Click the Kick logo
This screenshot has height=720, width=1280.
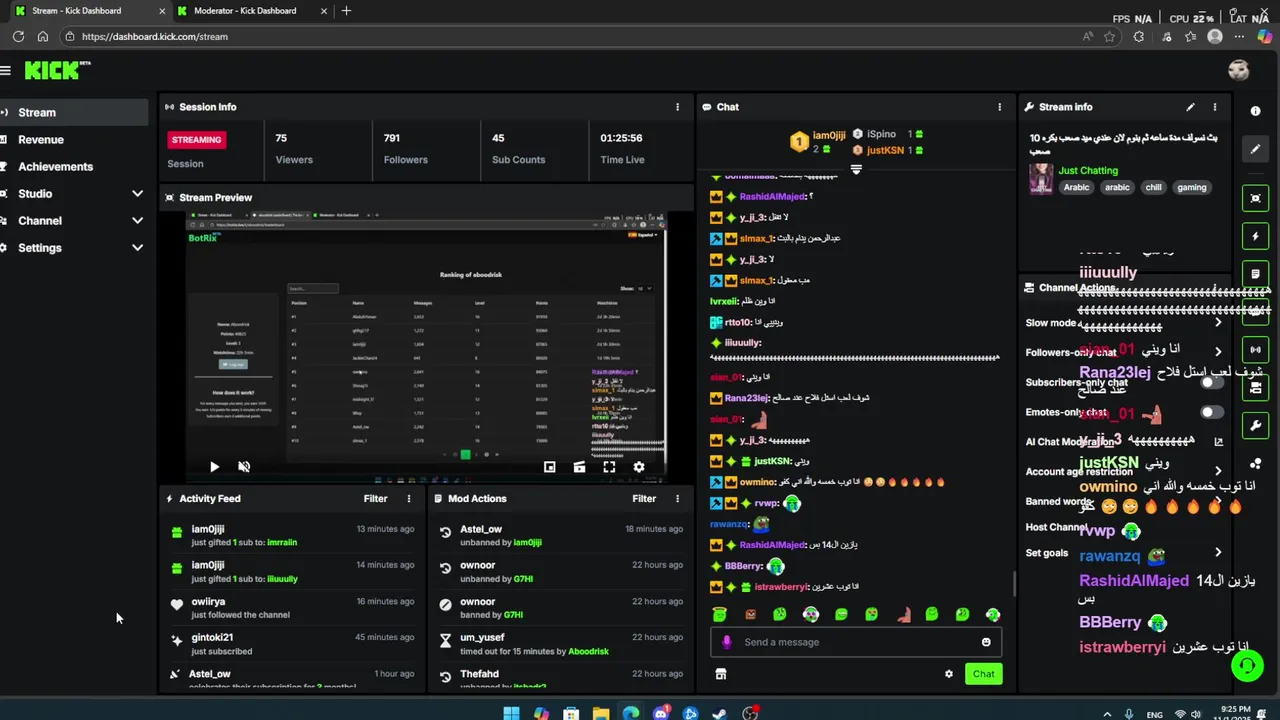57,70
